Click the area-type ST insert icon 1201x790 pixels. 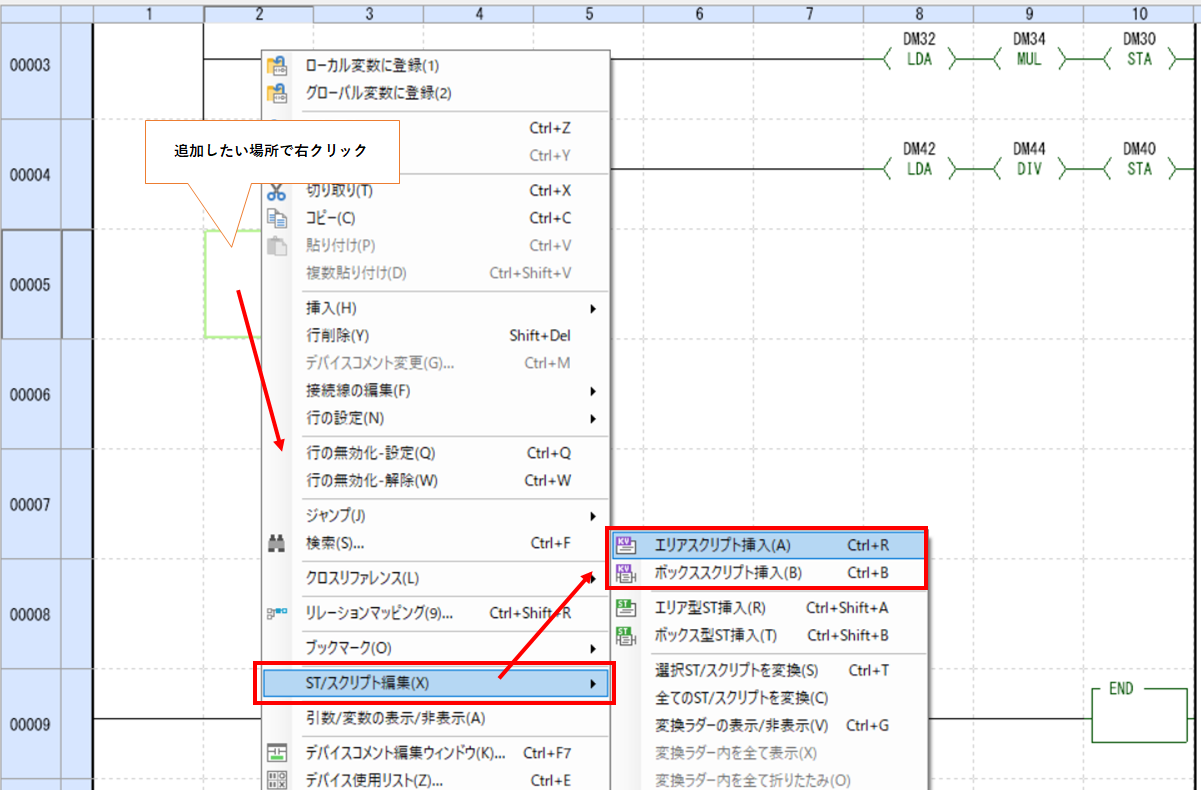tap(626, 607)
